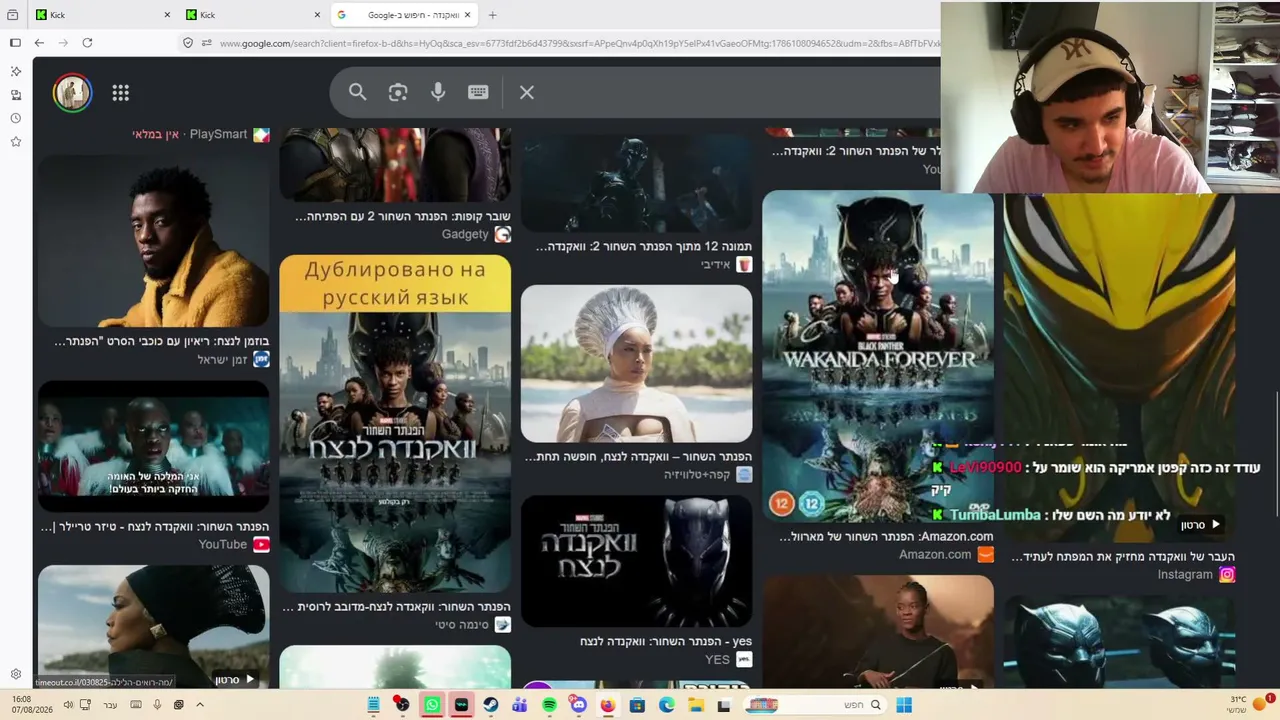Open Microsoft Store from the taskbar

pyautogui.click(x=637, y=705)
